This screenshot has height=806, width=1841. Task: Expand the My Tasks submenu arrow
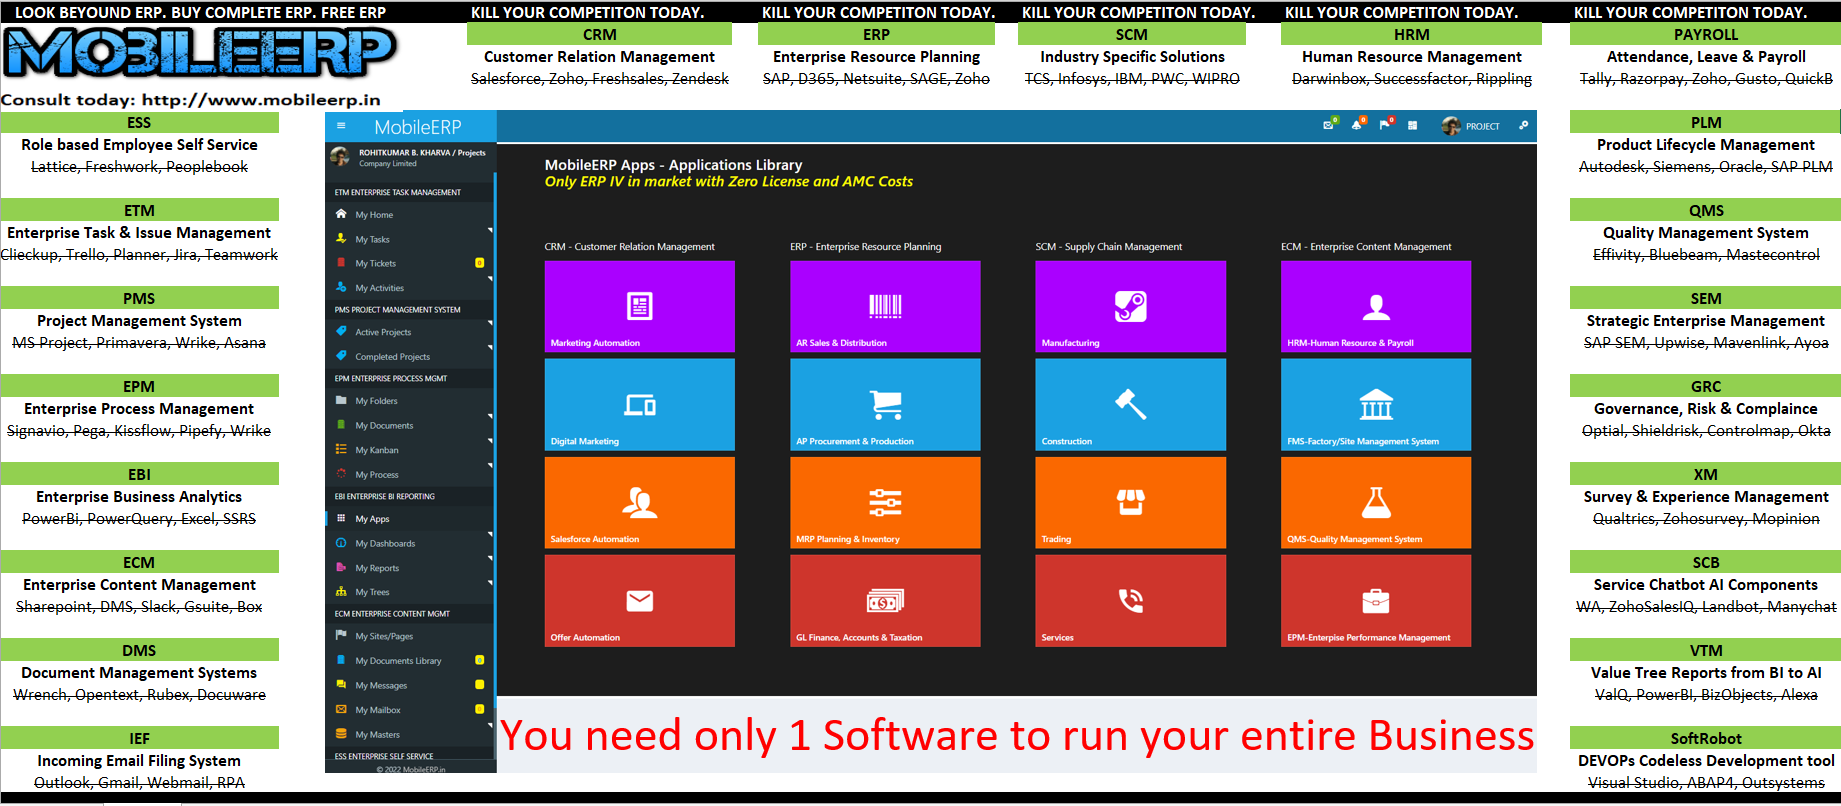coord(490,231)
